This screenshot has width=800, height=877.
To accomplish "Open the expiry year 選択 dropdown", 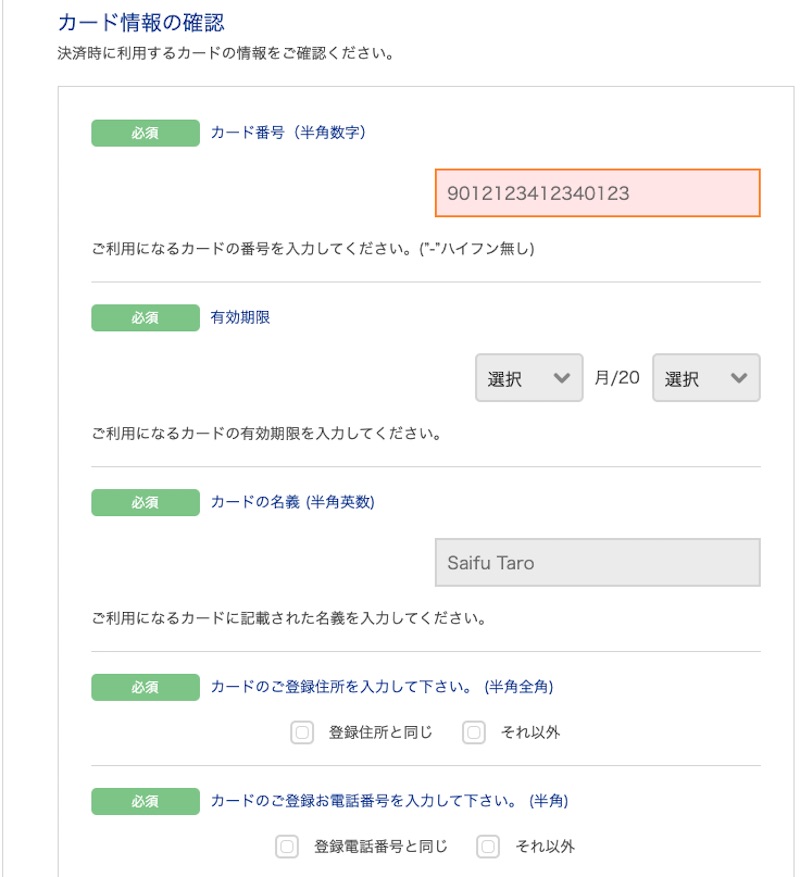I will [706, 378].
